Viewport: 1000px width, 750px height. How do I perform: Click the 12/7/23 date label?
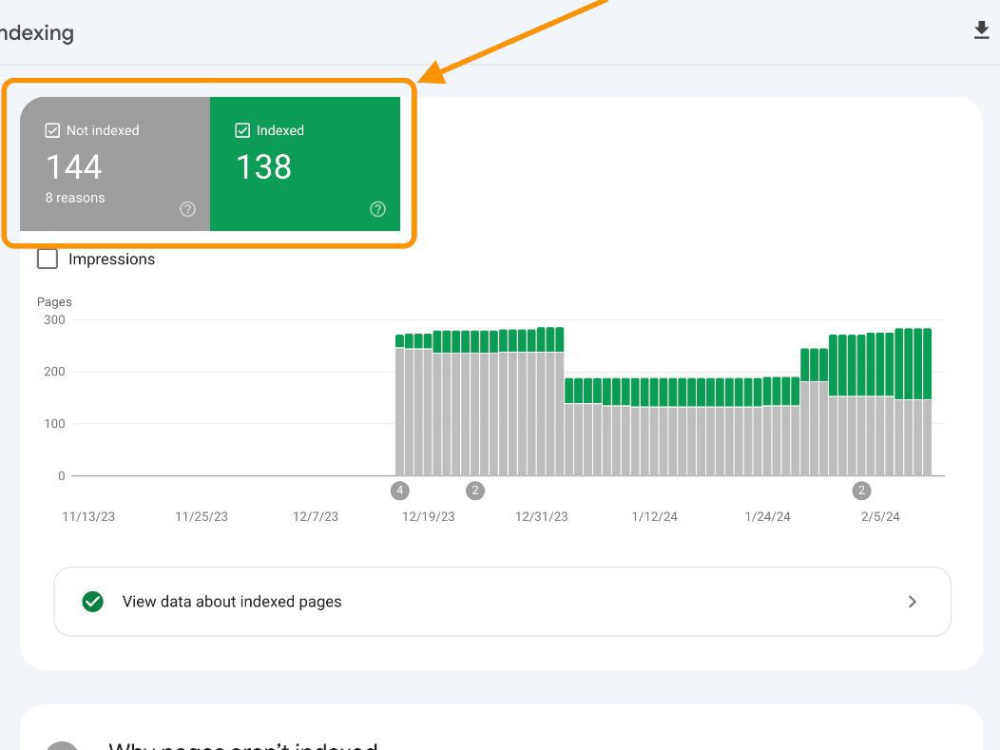pos(315,517)
